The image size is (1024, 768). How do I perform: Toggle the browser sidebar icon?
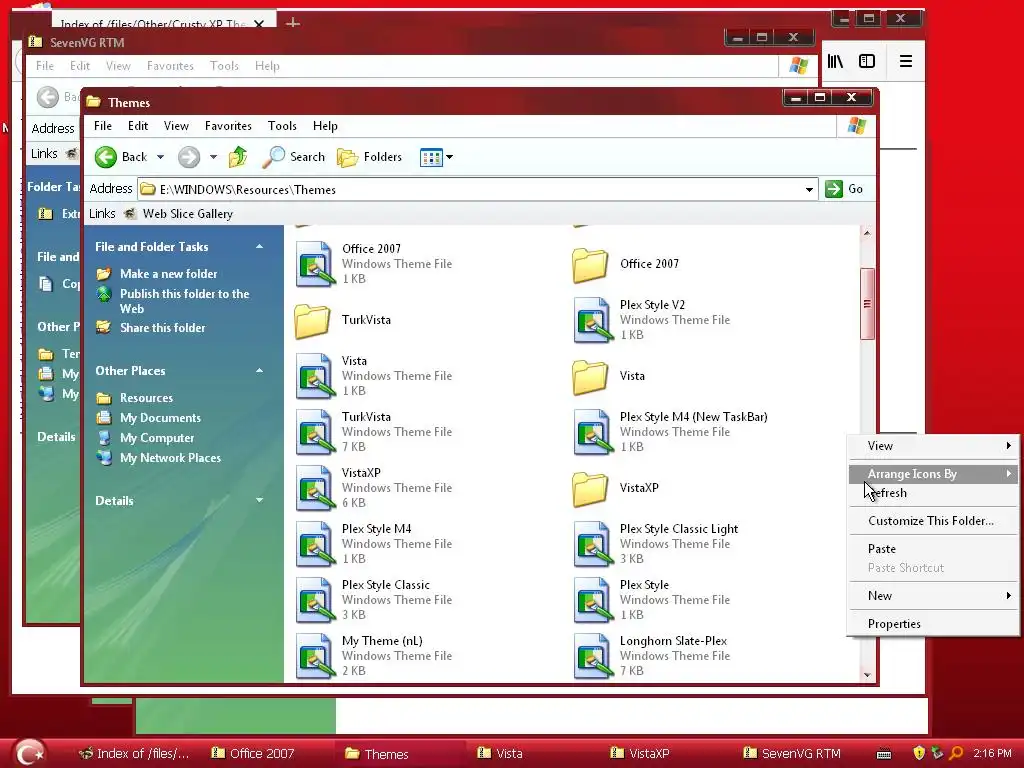(867, 61)
